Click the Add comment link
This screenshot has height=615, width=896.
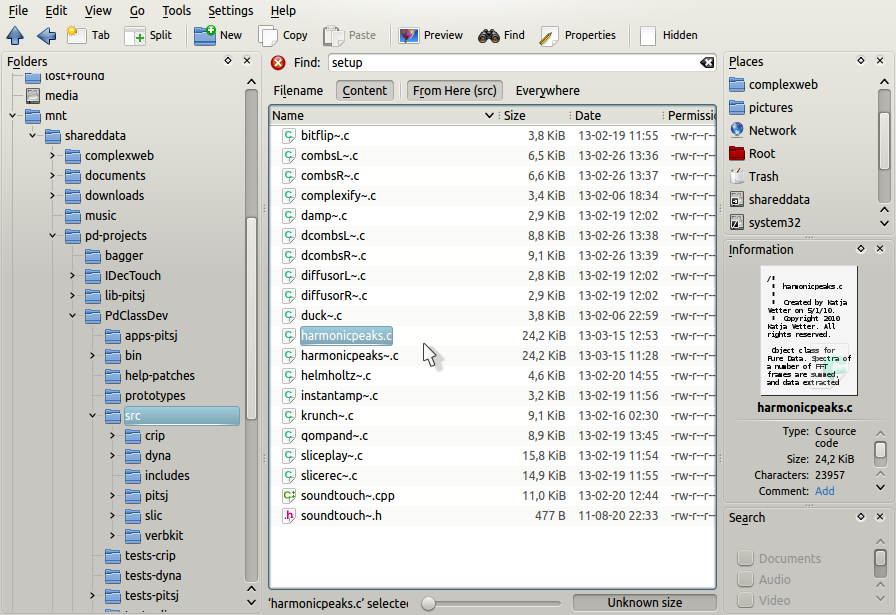[x=824, y=491]
